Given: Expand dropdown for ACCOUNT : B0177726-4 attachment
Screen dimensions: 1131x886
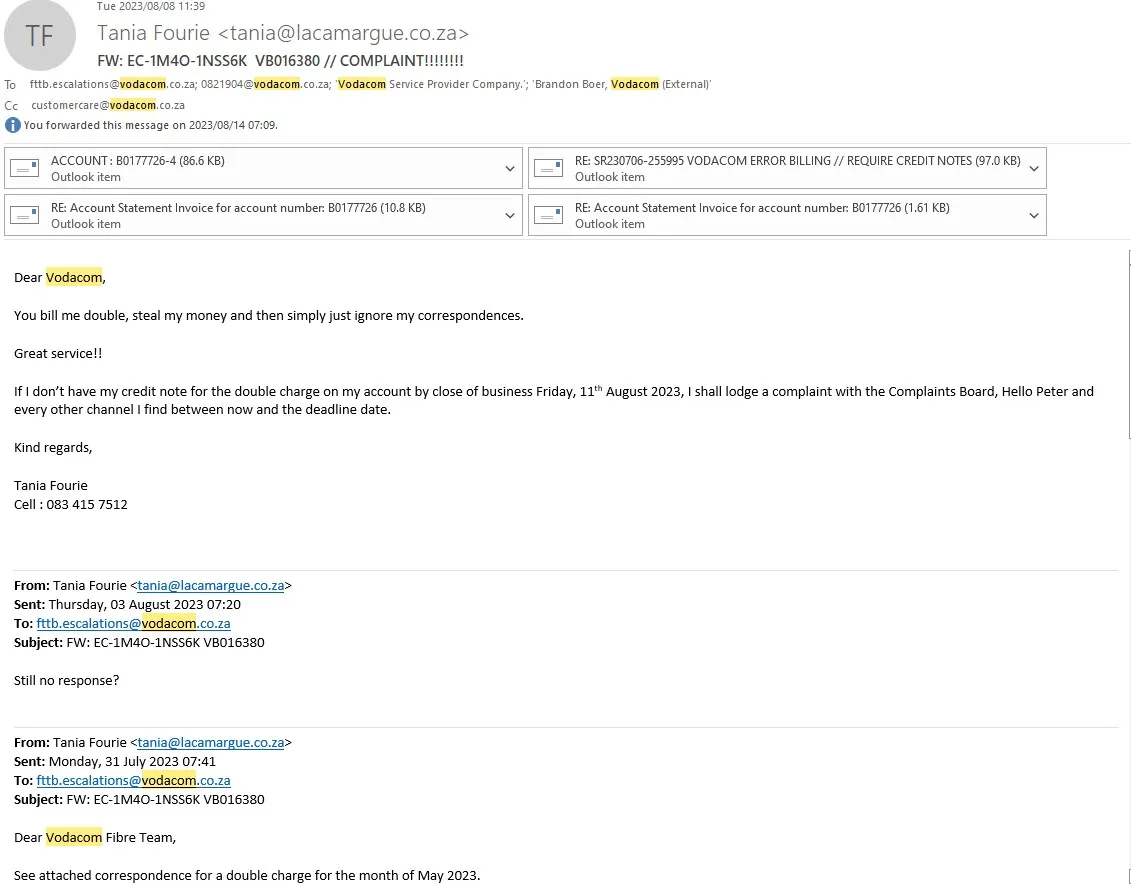Looking at the screenshot, I should click(x=510, y=169).
